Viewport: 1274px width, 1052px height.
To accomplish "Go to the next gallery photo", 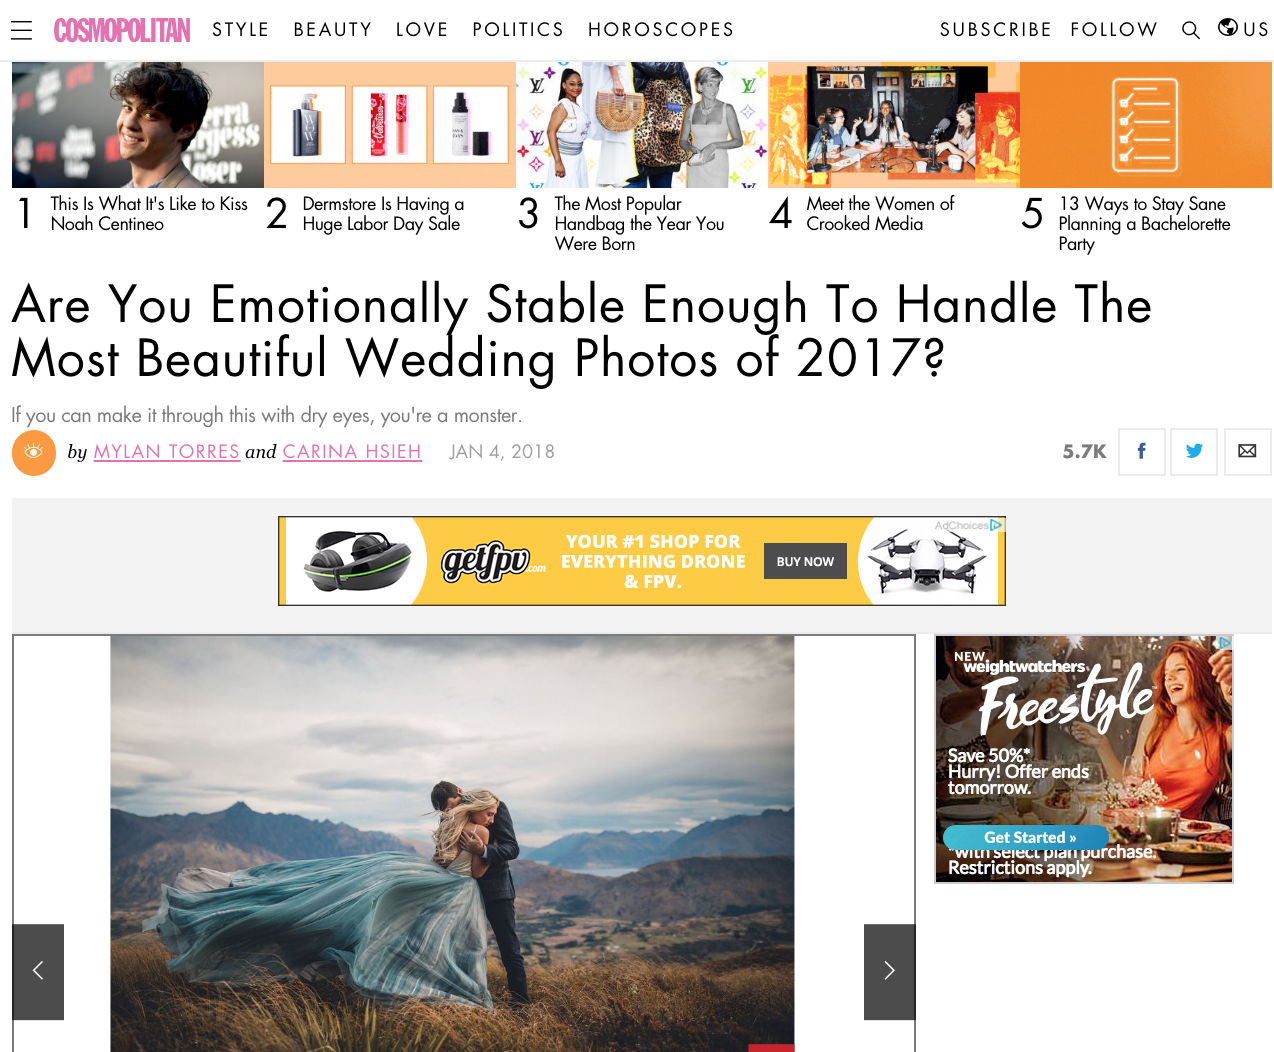I will tap(889, 971).
